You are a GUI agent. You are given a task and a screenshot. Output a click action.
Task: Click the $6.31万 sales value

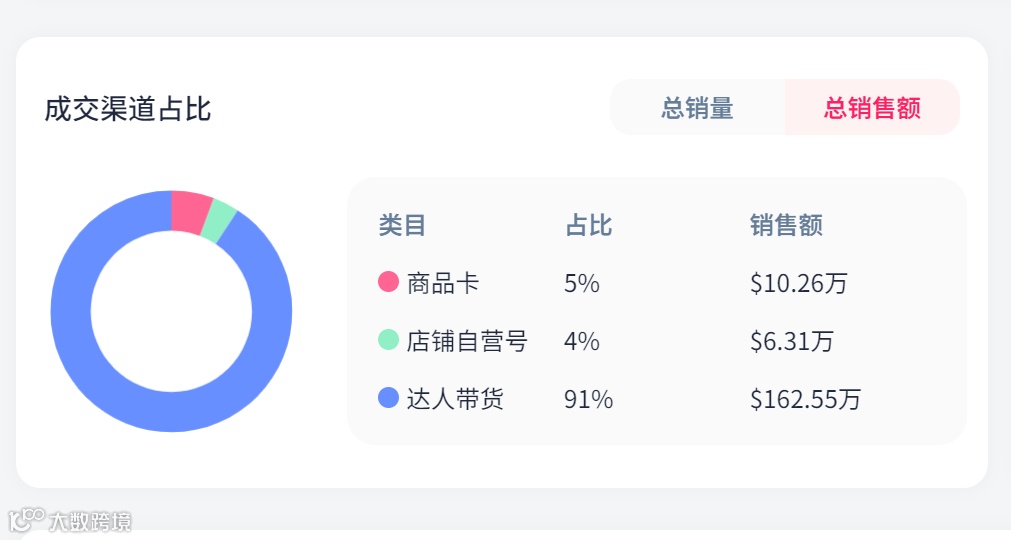click(x=792, y=341)
